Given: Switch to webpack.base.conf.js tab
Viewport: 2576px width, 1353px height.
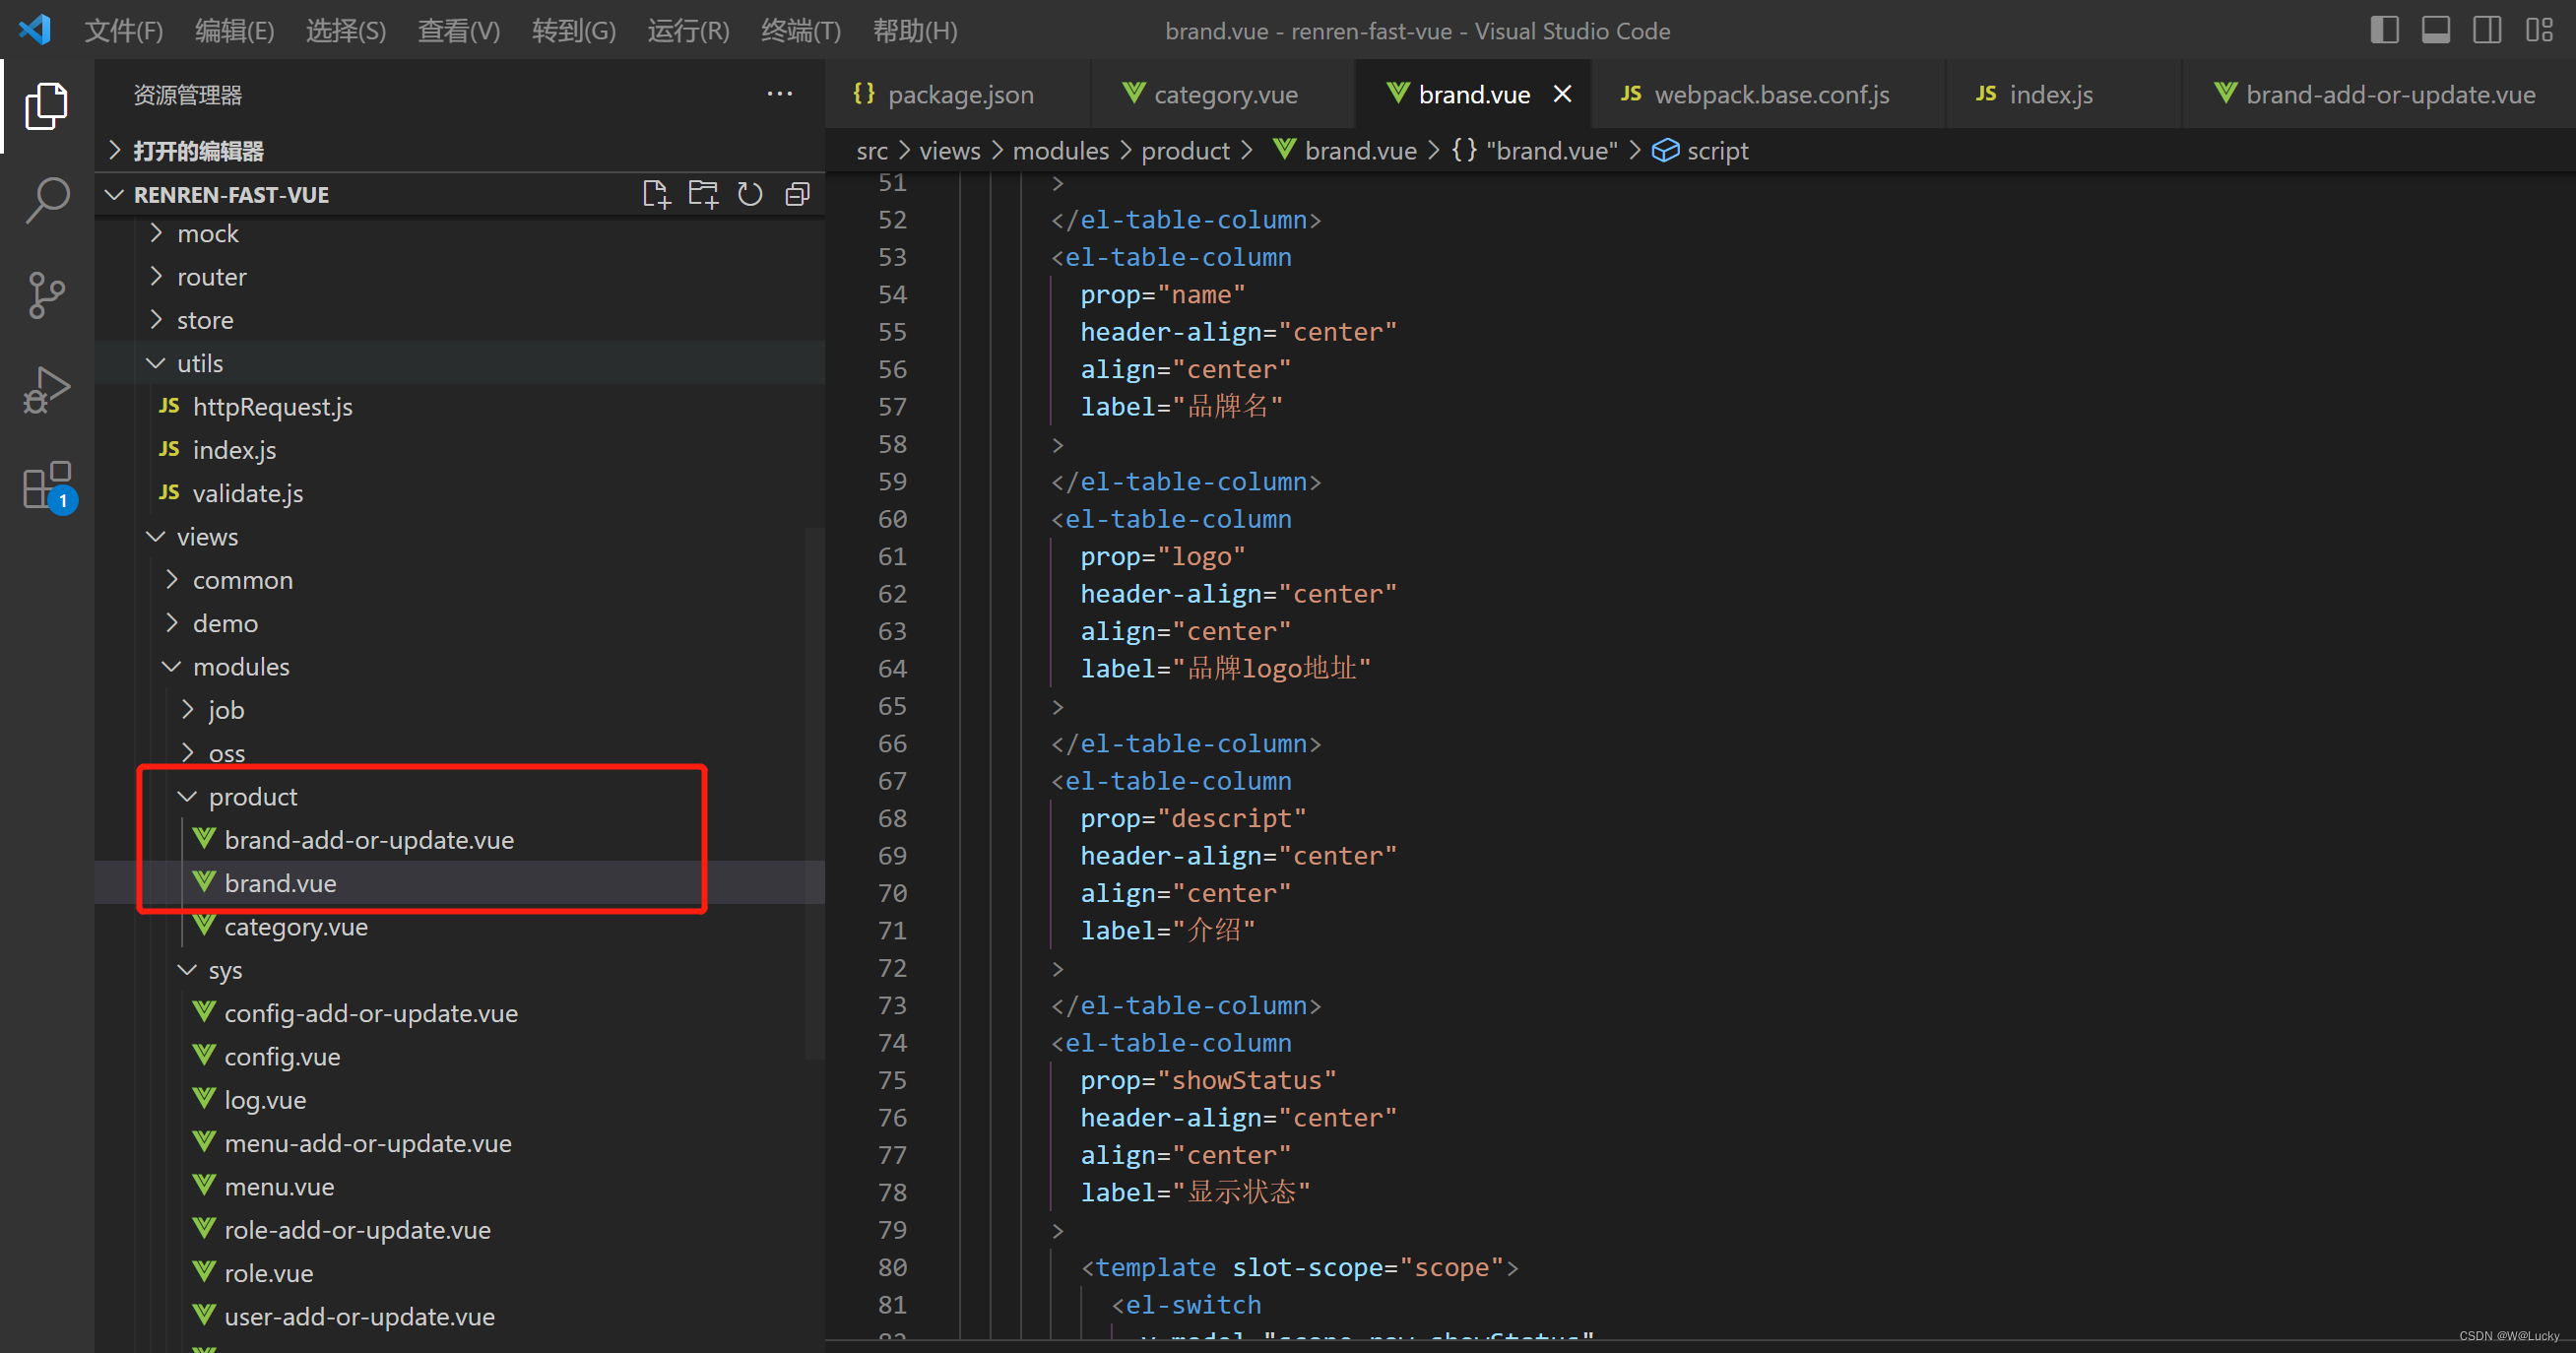Looking at the screenshot, I should [x=1770, y=95].
